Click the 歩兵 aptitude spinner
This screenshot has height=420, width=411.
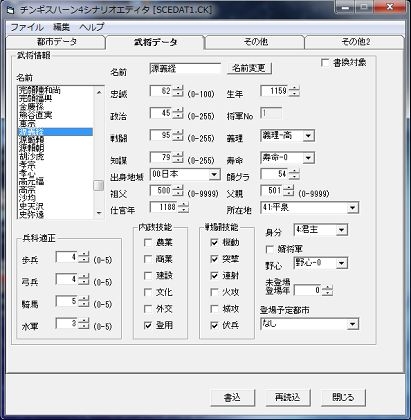point(83,257)
